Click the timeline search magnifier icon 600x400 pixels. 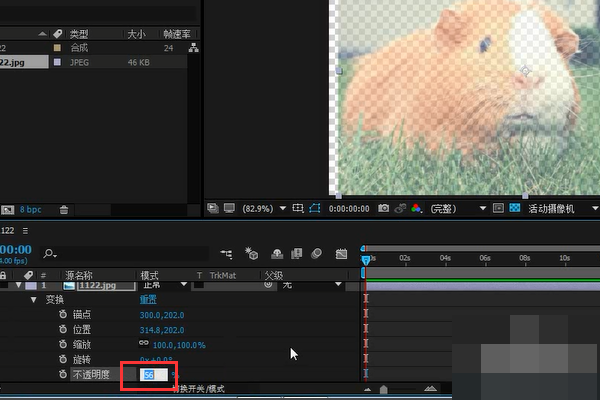click(x=49, y=253)
